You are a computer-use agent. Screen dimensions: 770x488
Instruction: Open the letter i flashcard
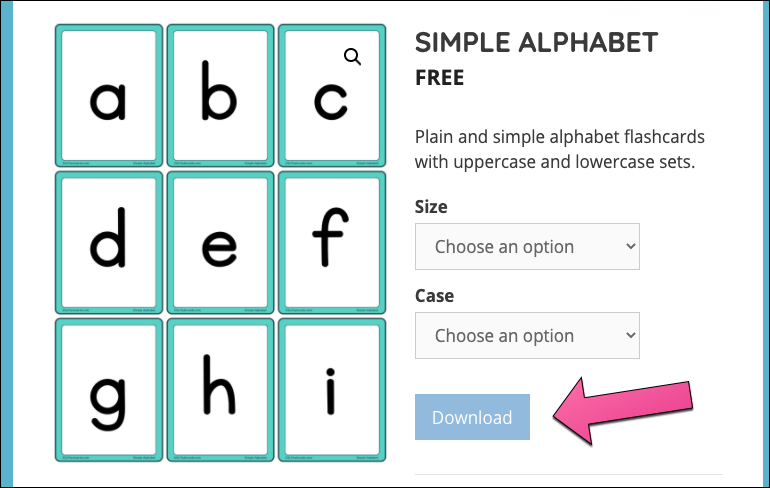coord(331,390)
